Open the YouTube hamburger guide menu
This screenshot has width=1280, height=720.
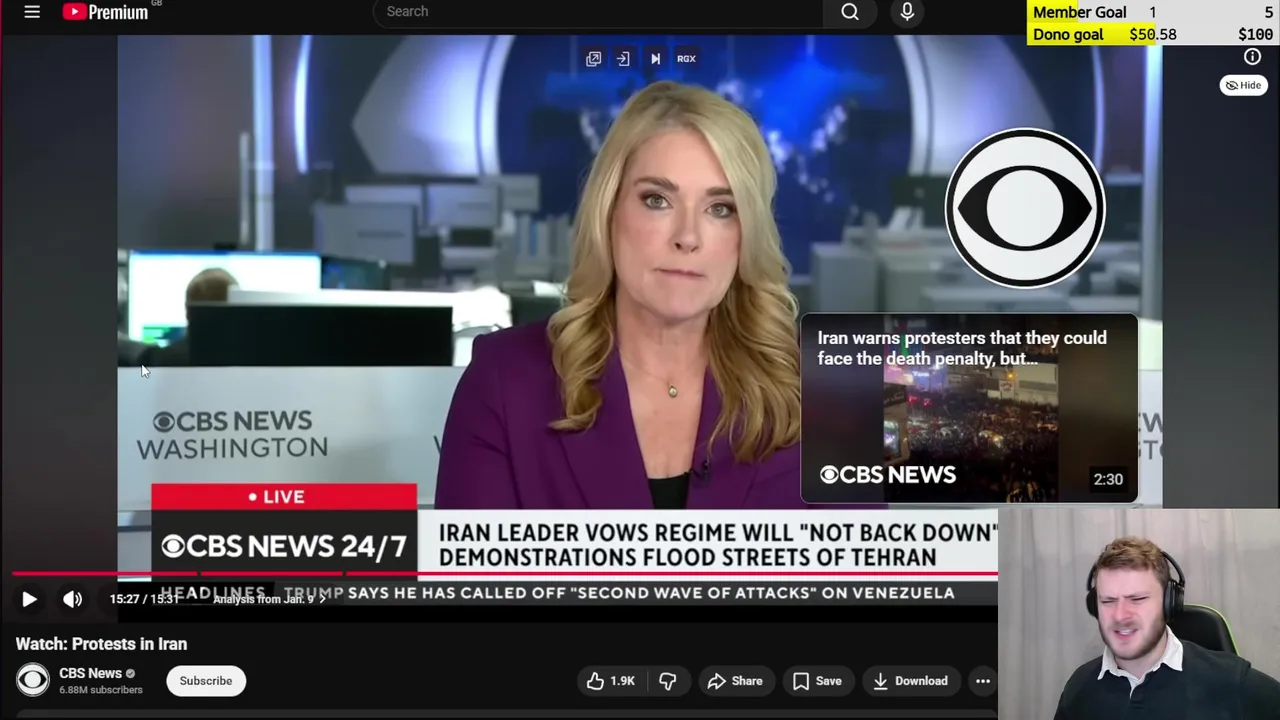click(32, 12)
